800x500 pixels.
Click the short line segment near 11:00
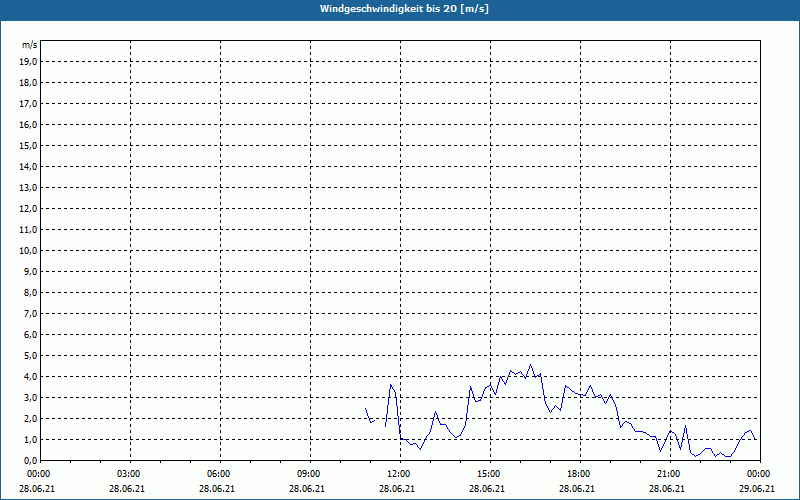370,416
